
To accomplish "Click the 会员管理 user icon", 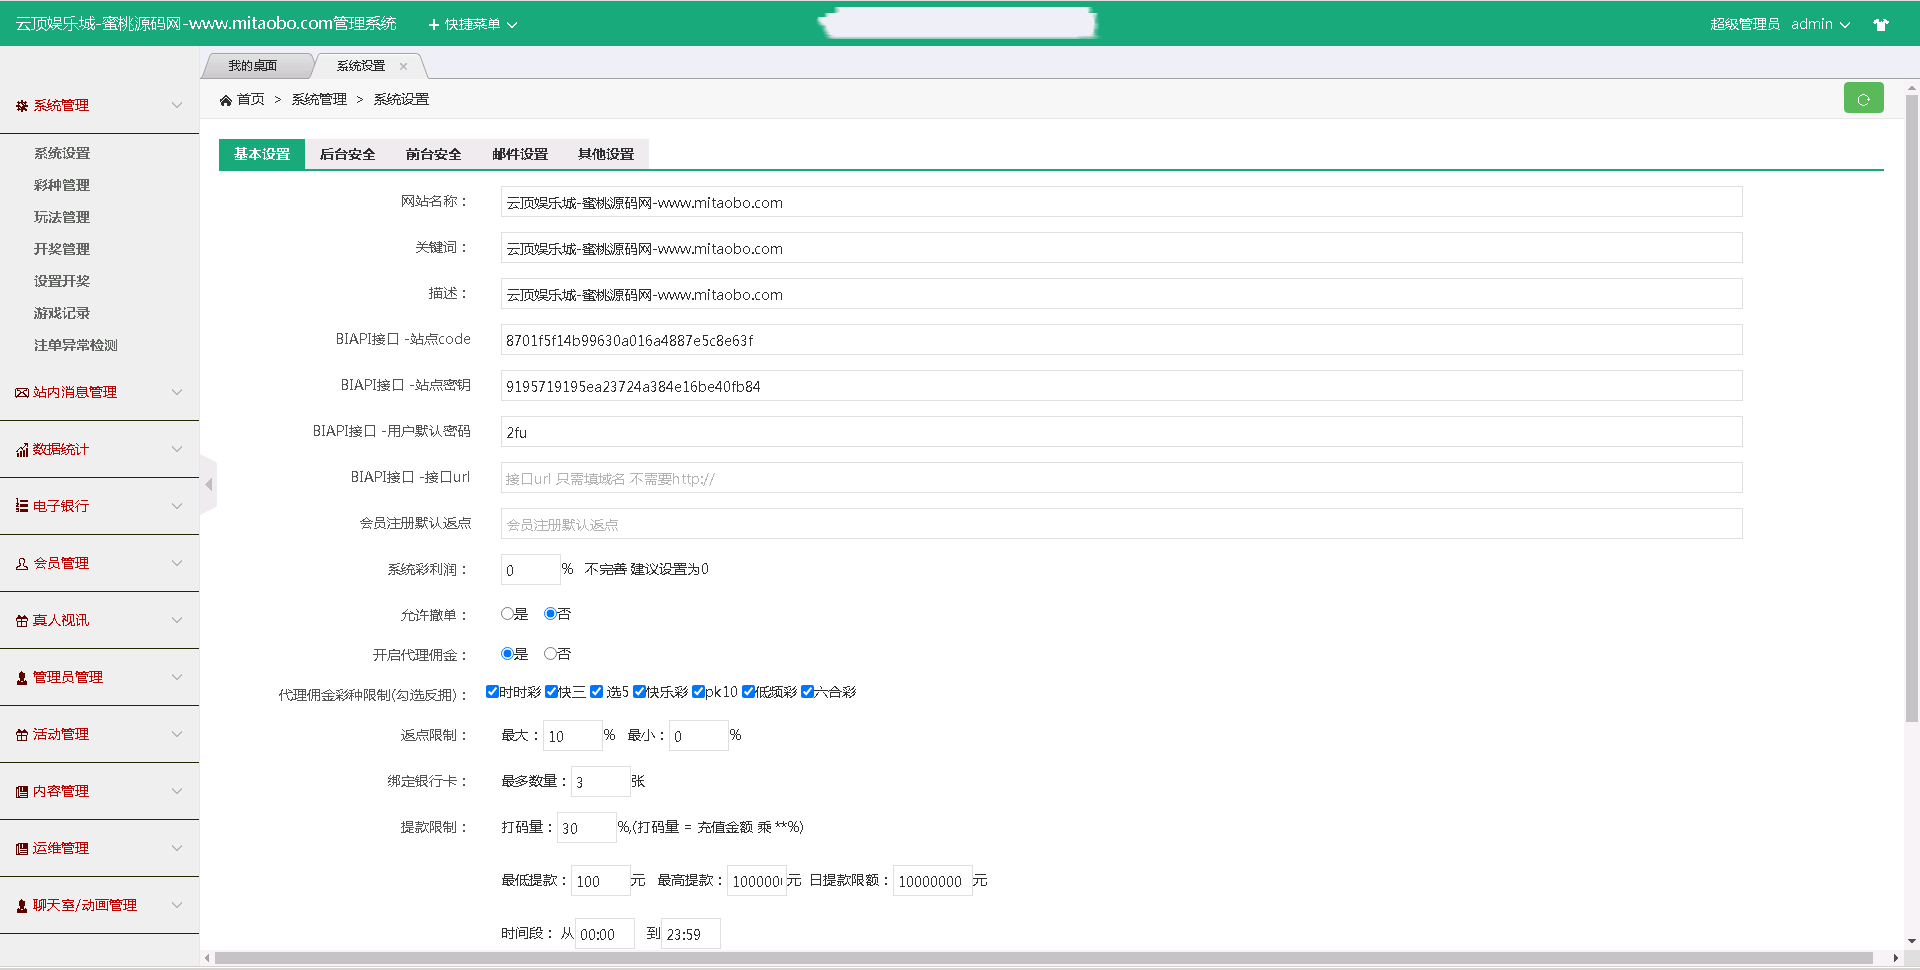I will [22, 564].
